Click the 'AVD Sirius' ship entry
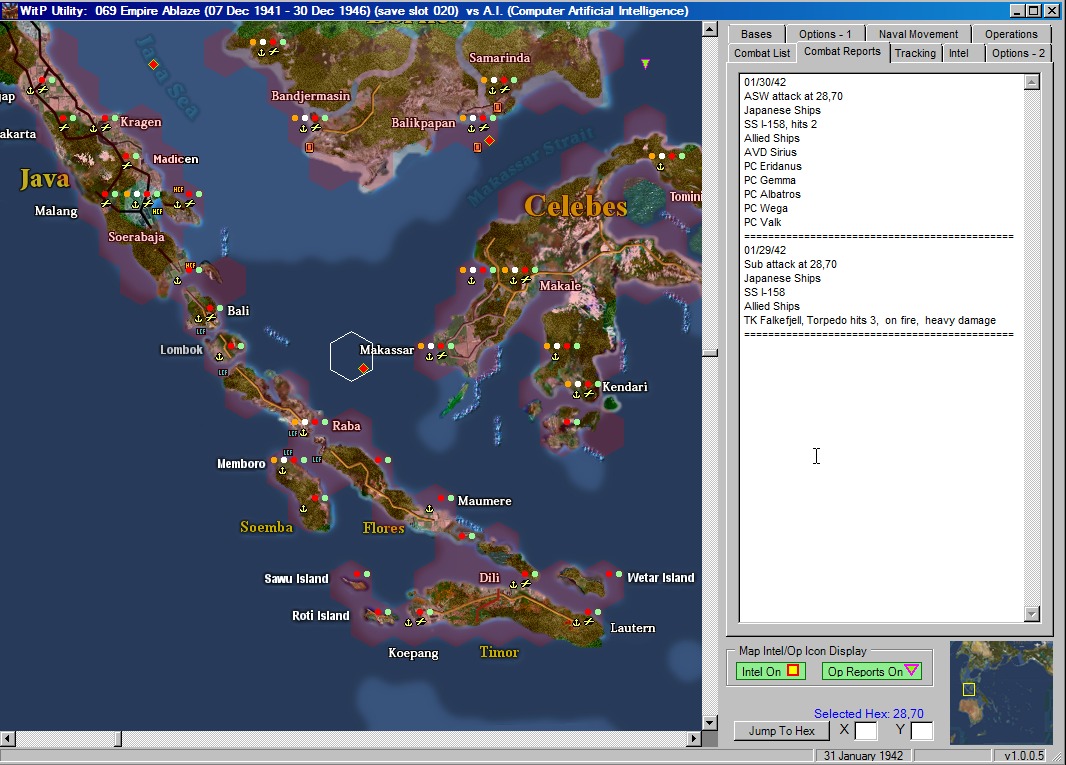The width and height of the screenshot is (1066, 765). [x=770, y=152]
